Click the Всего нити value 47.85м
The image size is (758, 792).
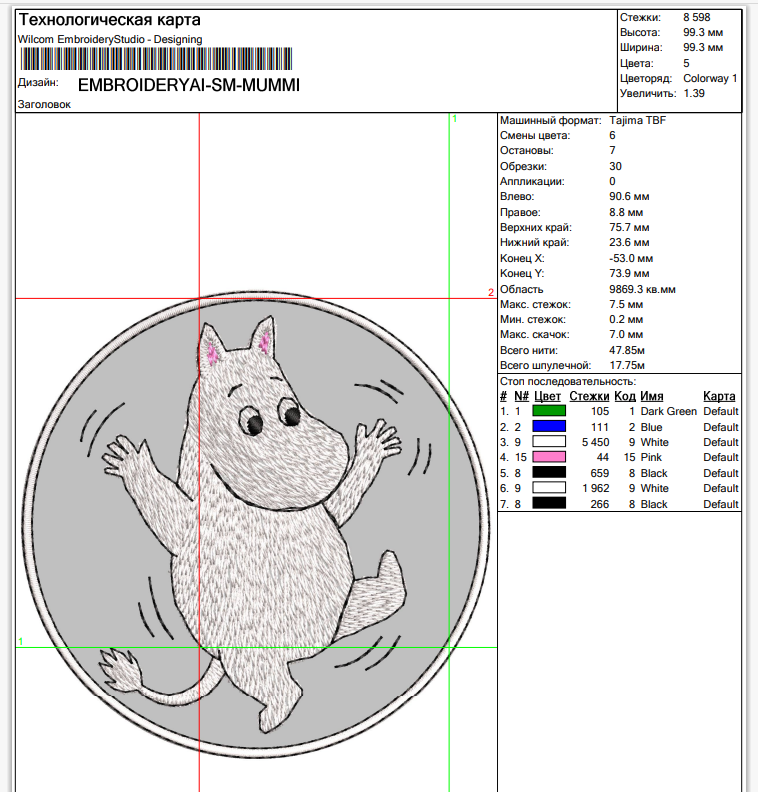point(627,350)
